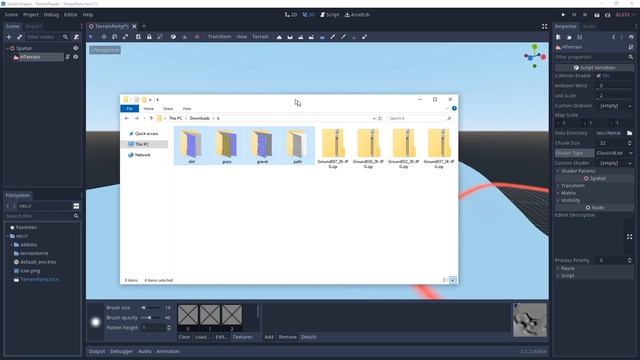640x360 pixels.
Task: Select the terrain Smooth height brush
Action: (300, 37)
